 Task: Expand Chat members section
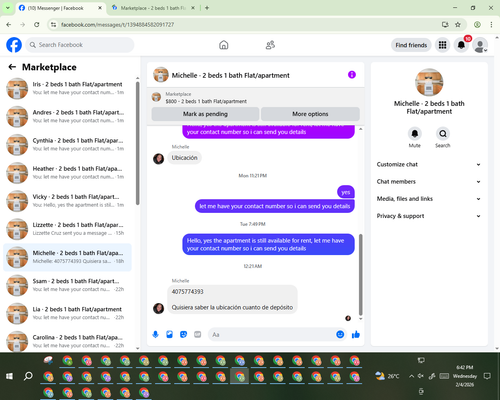pyautogui.click(x=429, y=182)
